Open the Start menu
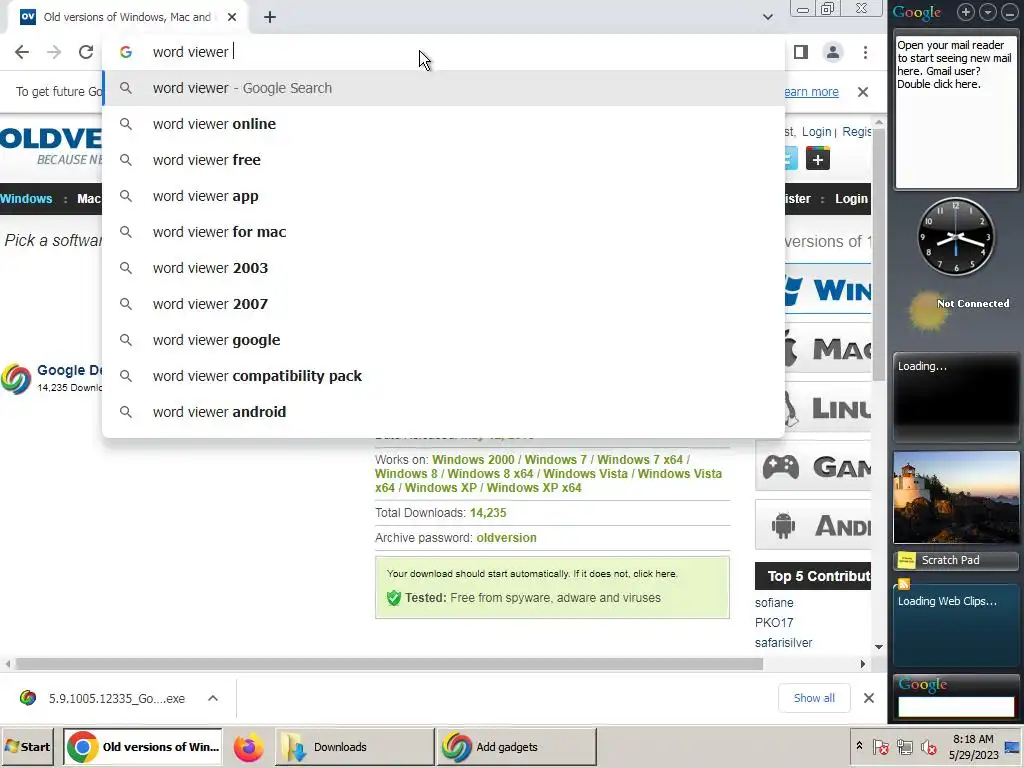This screenshot has height=768, width=1024. (27, 746)
